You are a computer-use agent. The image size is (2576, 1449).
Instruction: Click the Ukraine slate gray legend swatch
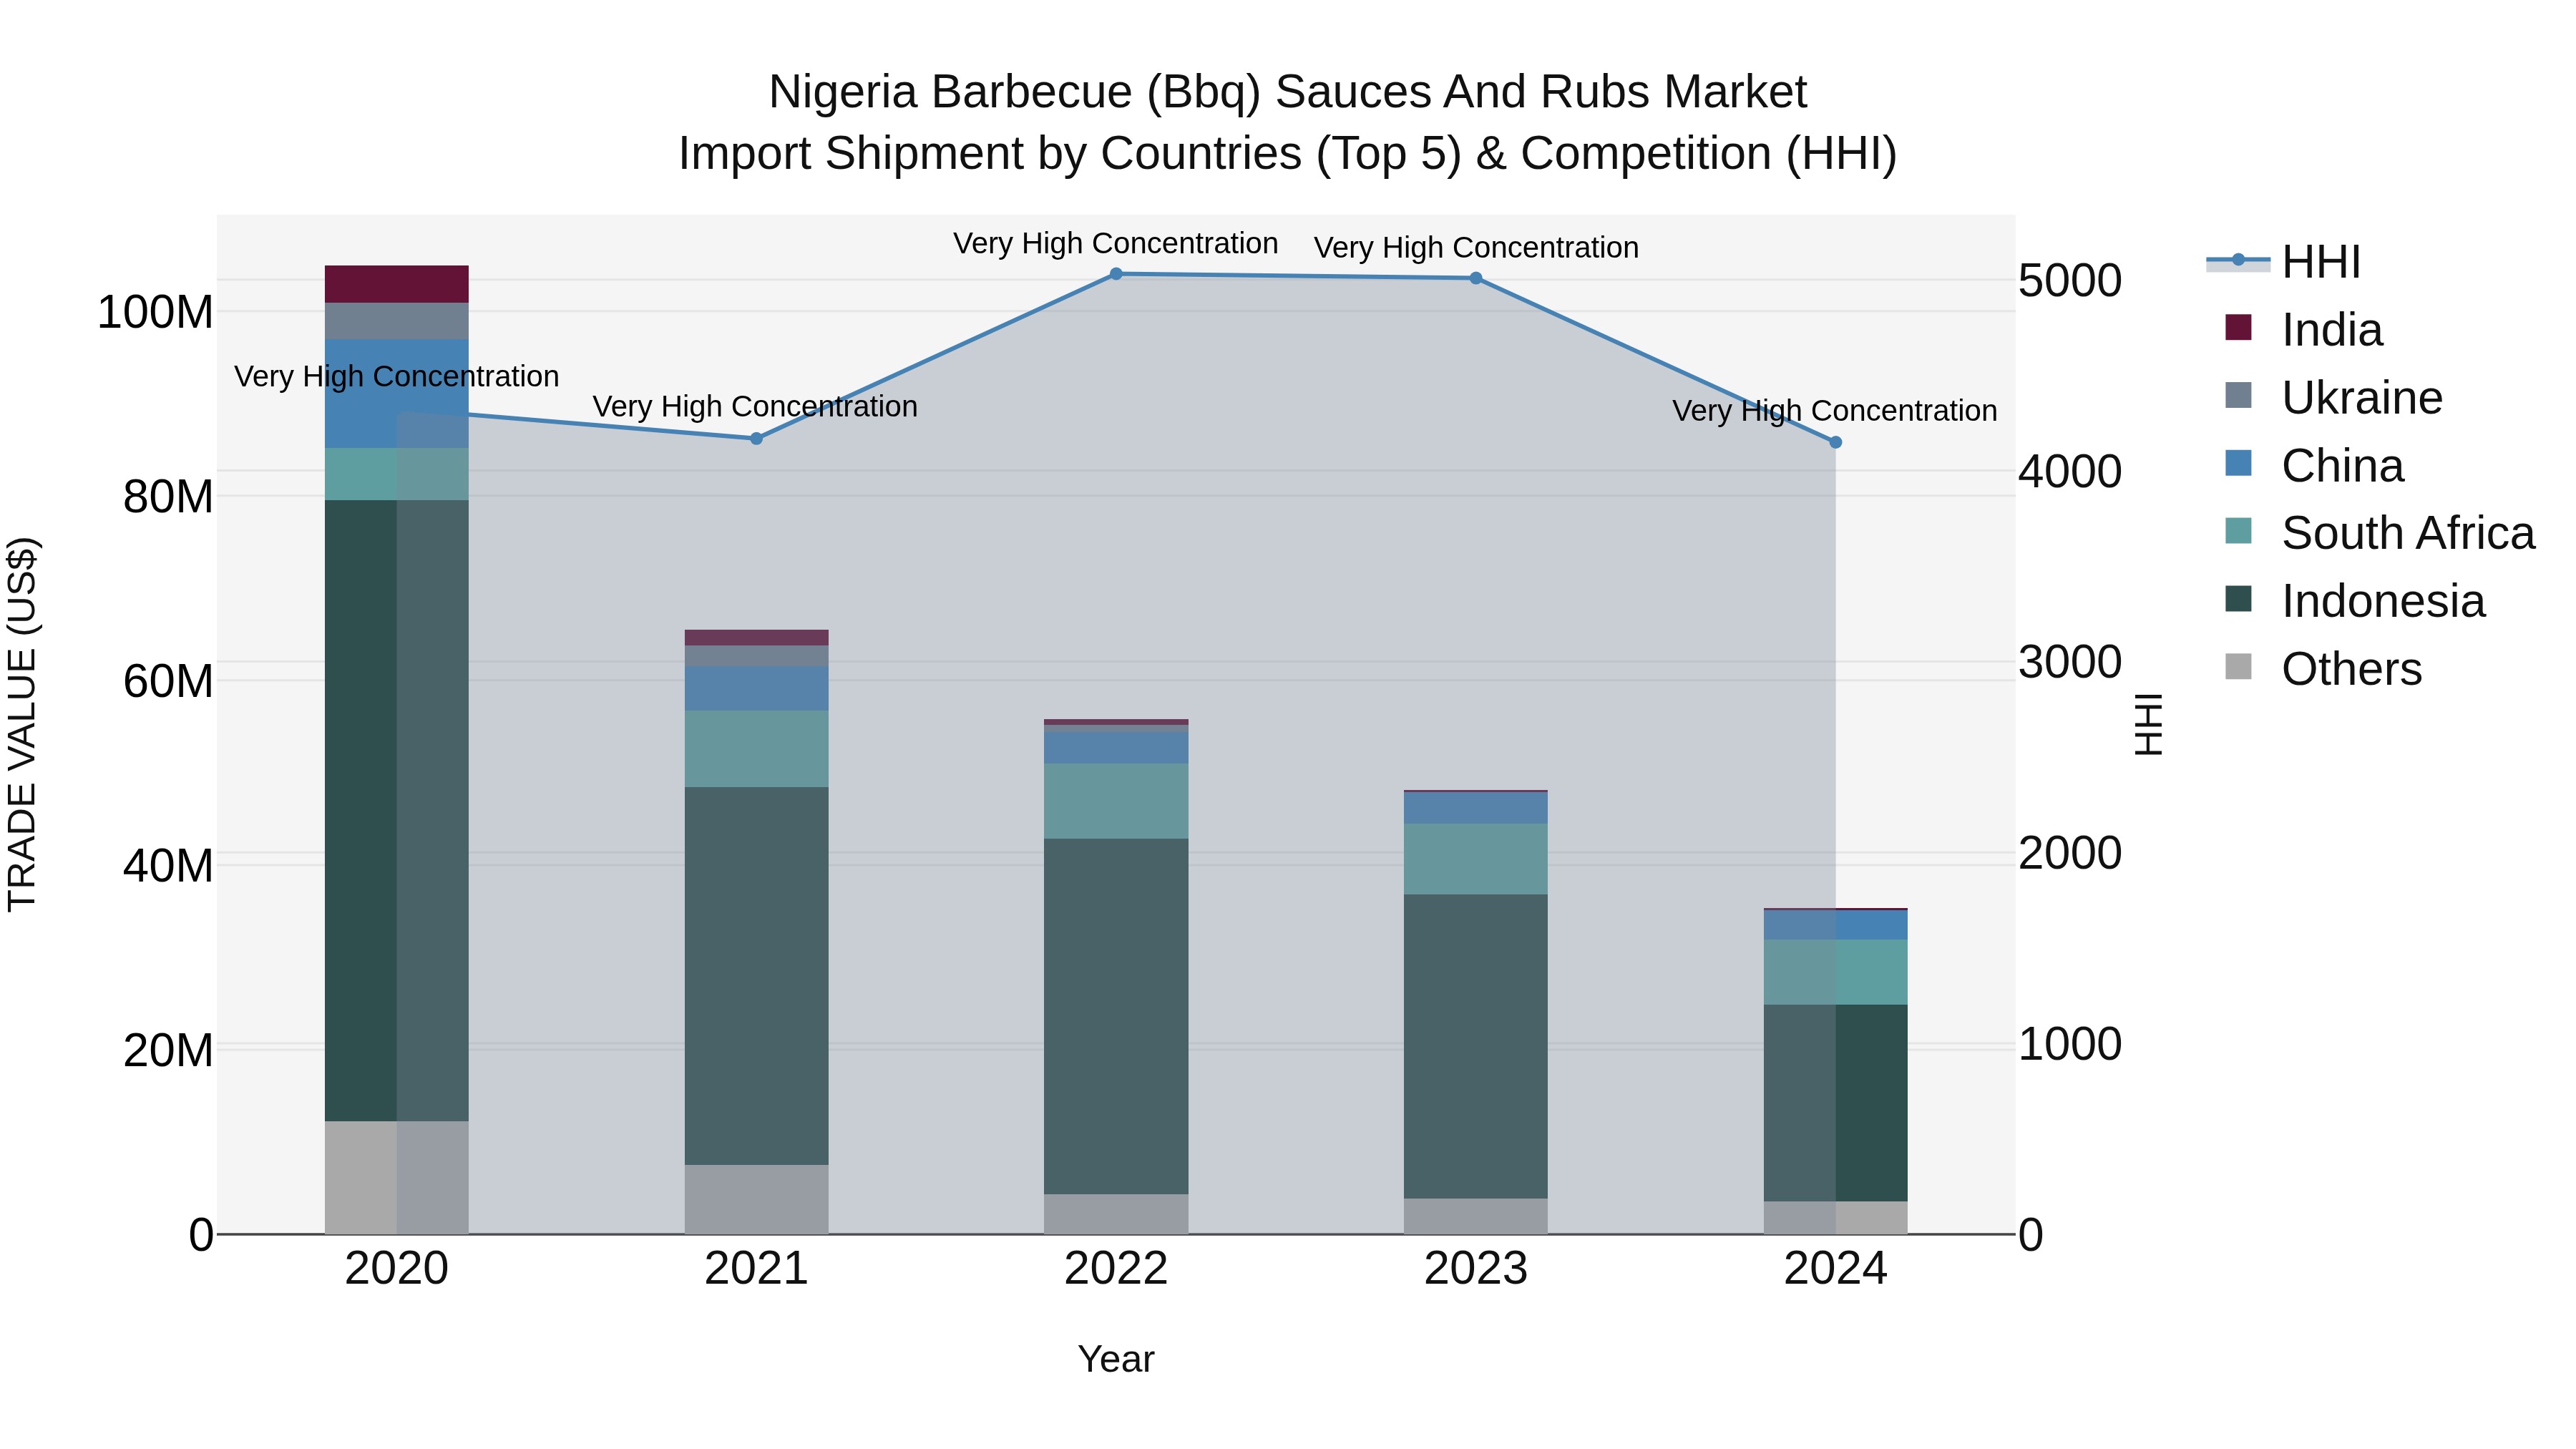pos(2238,395)
